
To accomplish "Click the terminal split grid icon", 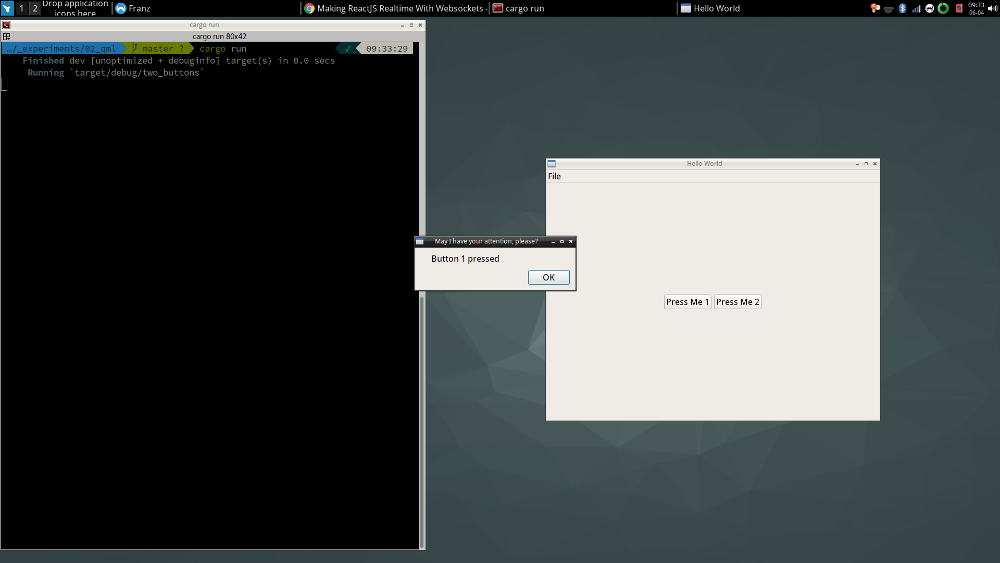I will point(6,36).
